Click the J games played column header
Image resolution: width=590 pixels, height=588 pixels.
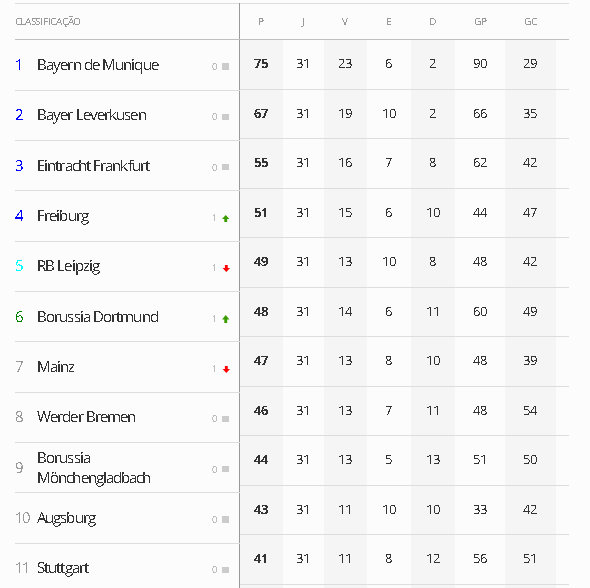click(303, 22)
